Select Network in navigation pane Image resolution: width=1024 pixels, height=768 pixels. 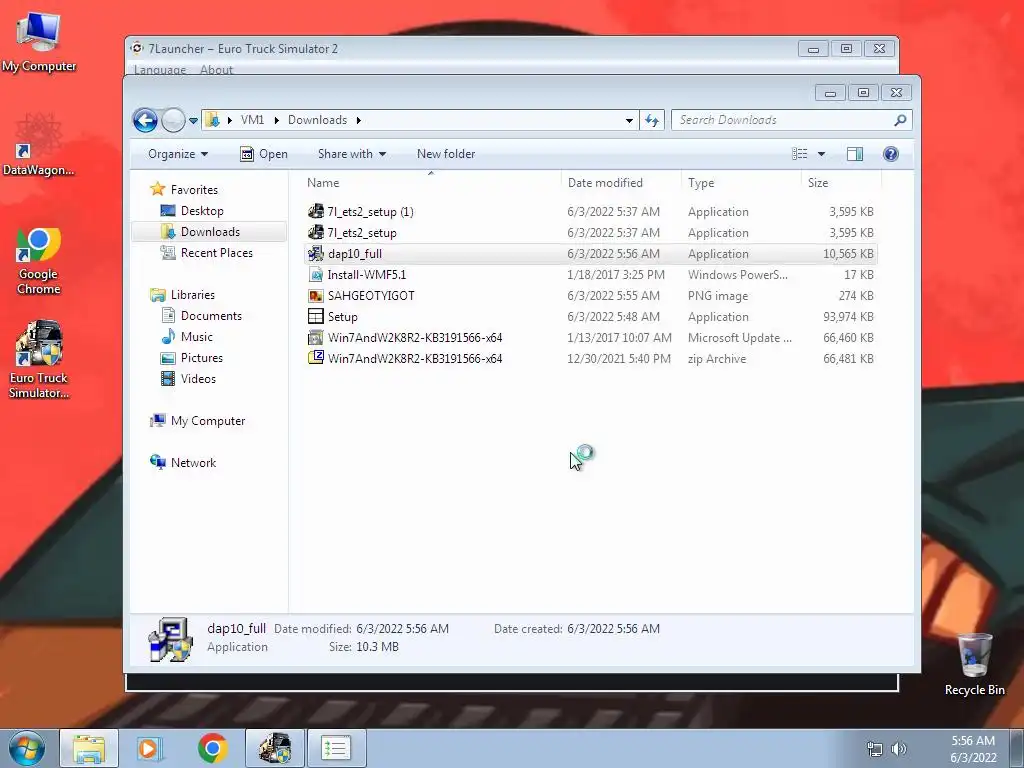(x=183, y=462)
